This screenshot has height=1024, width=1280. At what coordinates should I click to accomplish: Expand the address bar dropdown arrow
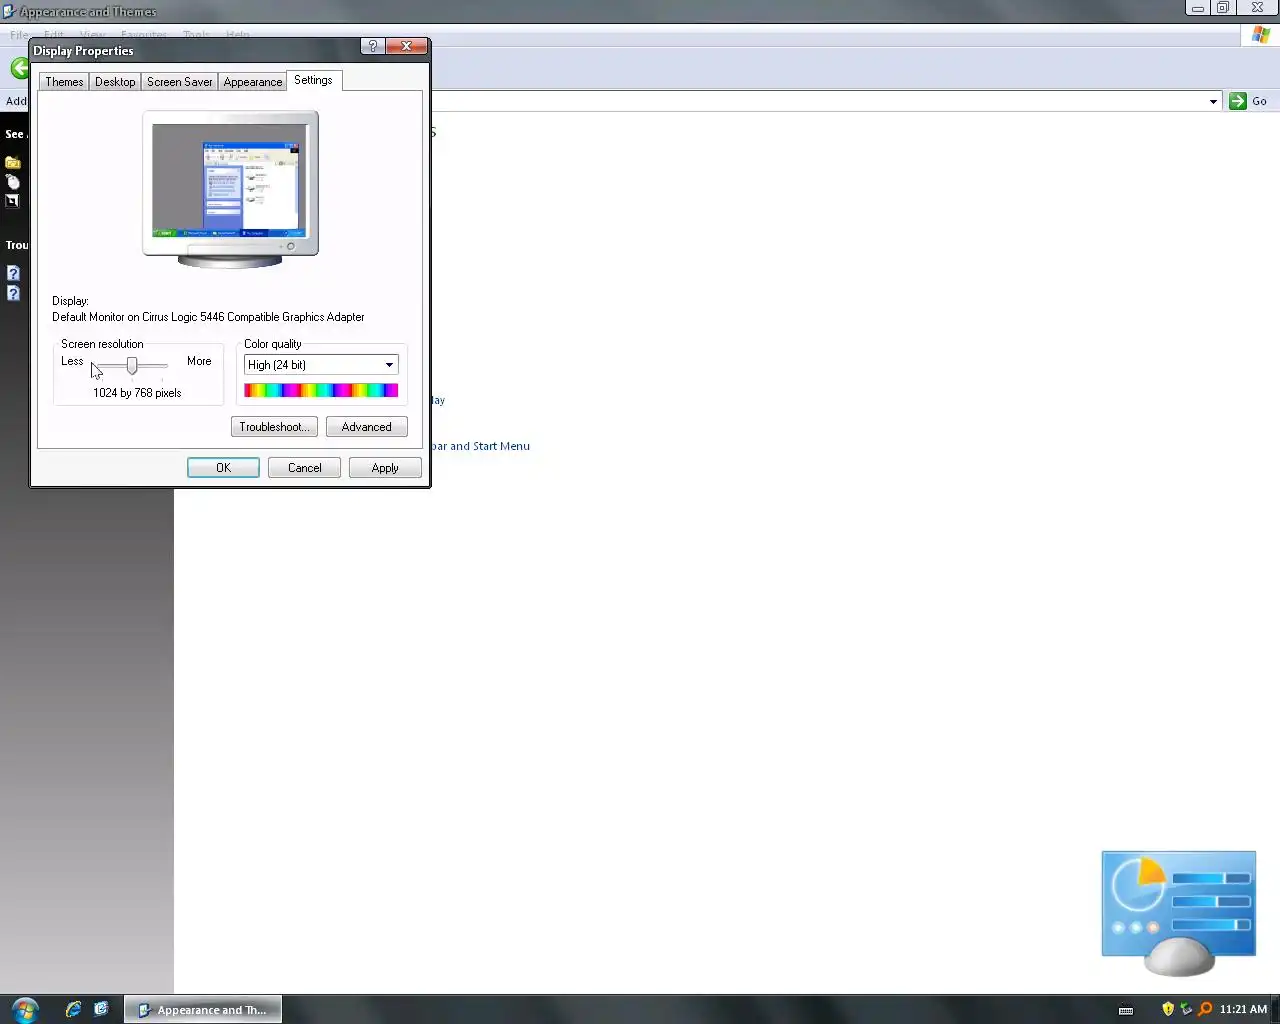[1213, 101]
